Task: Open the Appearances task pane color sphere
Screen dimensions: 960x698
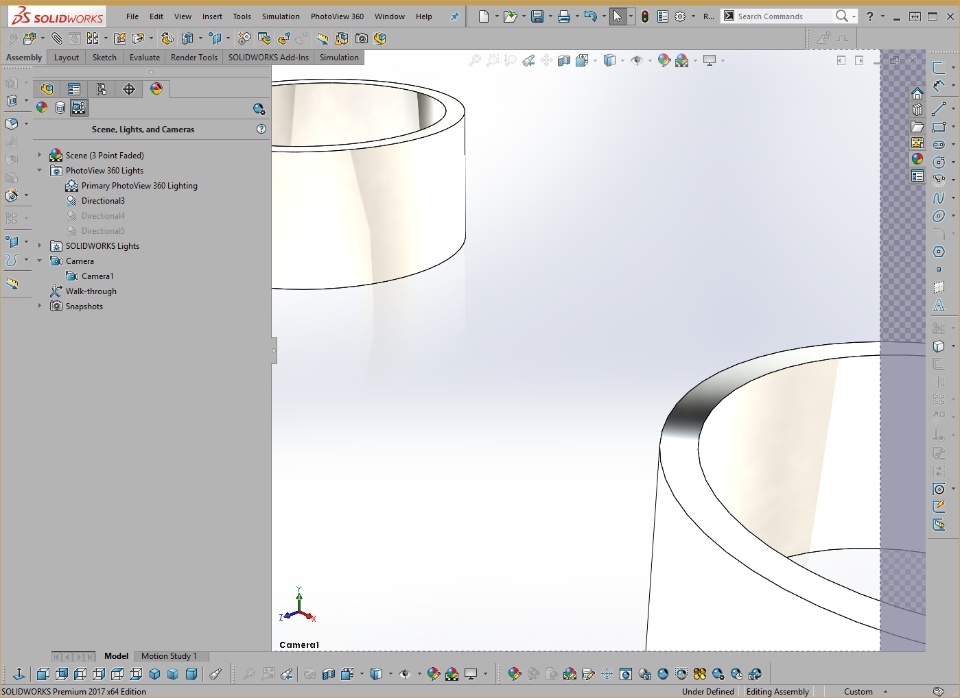Action: pos(917,159)
